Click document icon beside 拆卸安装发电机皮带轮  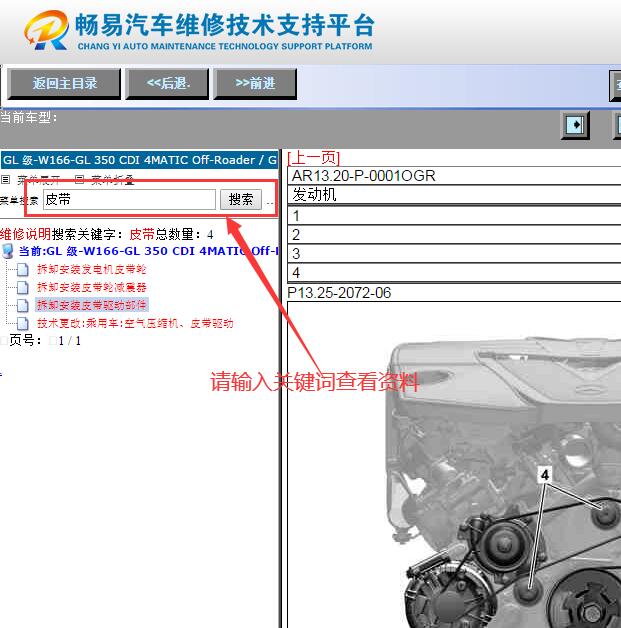coord(23,270)
